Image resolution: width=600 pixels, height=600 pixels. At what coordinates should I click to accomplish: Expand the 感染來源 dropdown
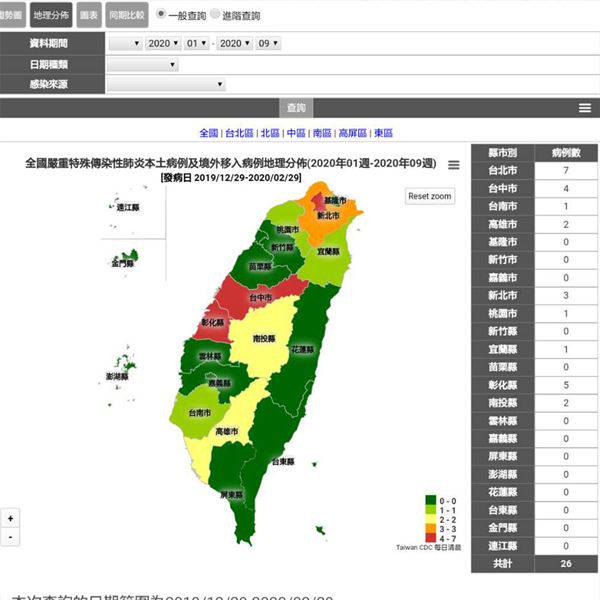click(x=166, y=84)
